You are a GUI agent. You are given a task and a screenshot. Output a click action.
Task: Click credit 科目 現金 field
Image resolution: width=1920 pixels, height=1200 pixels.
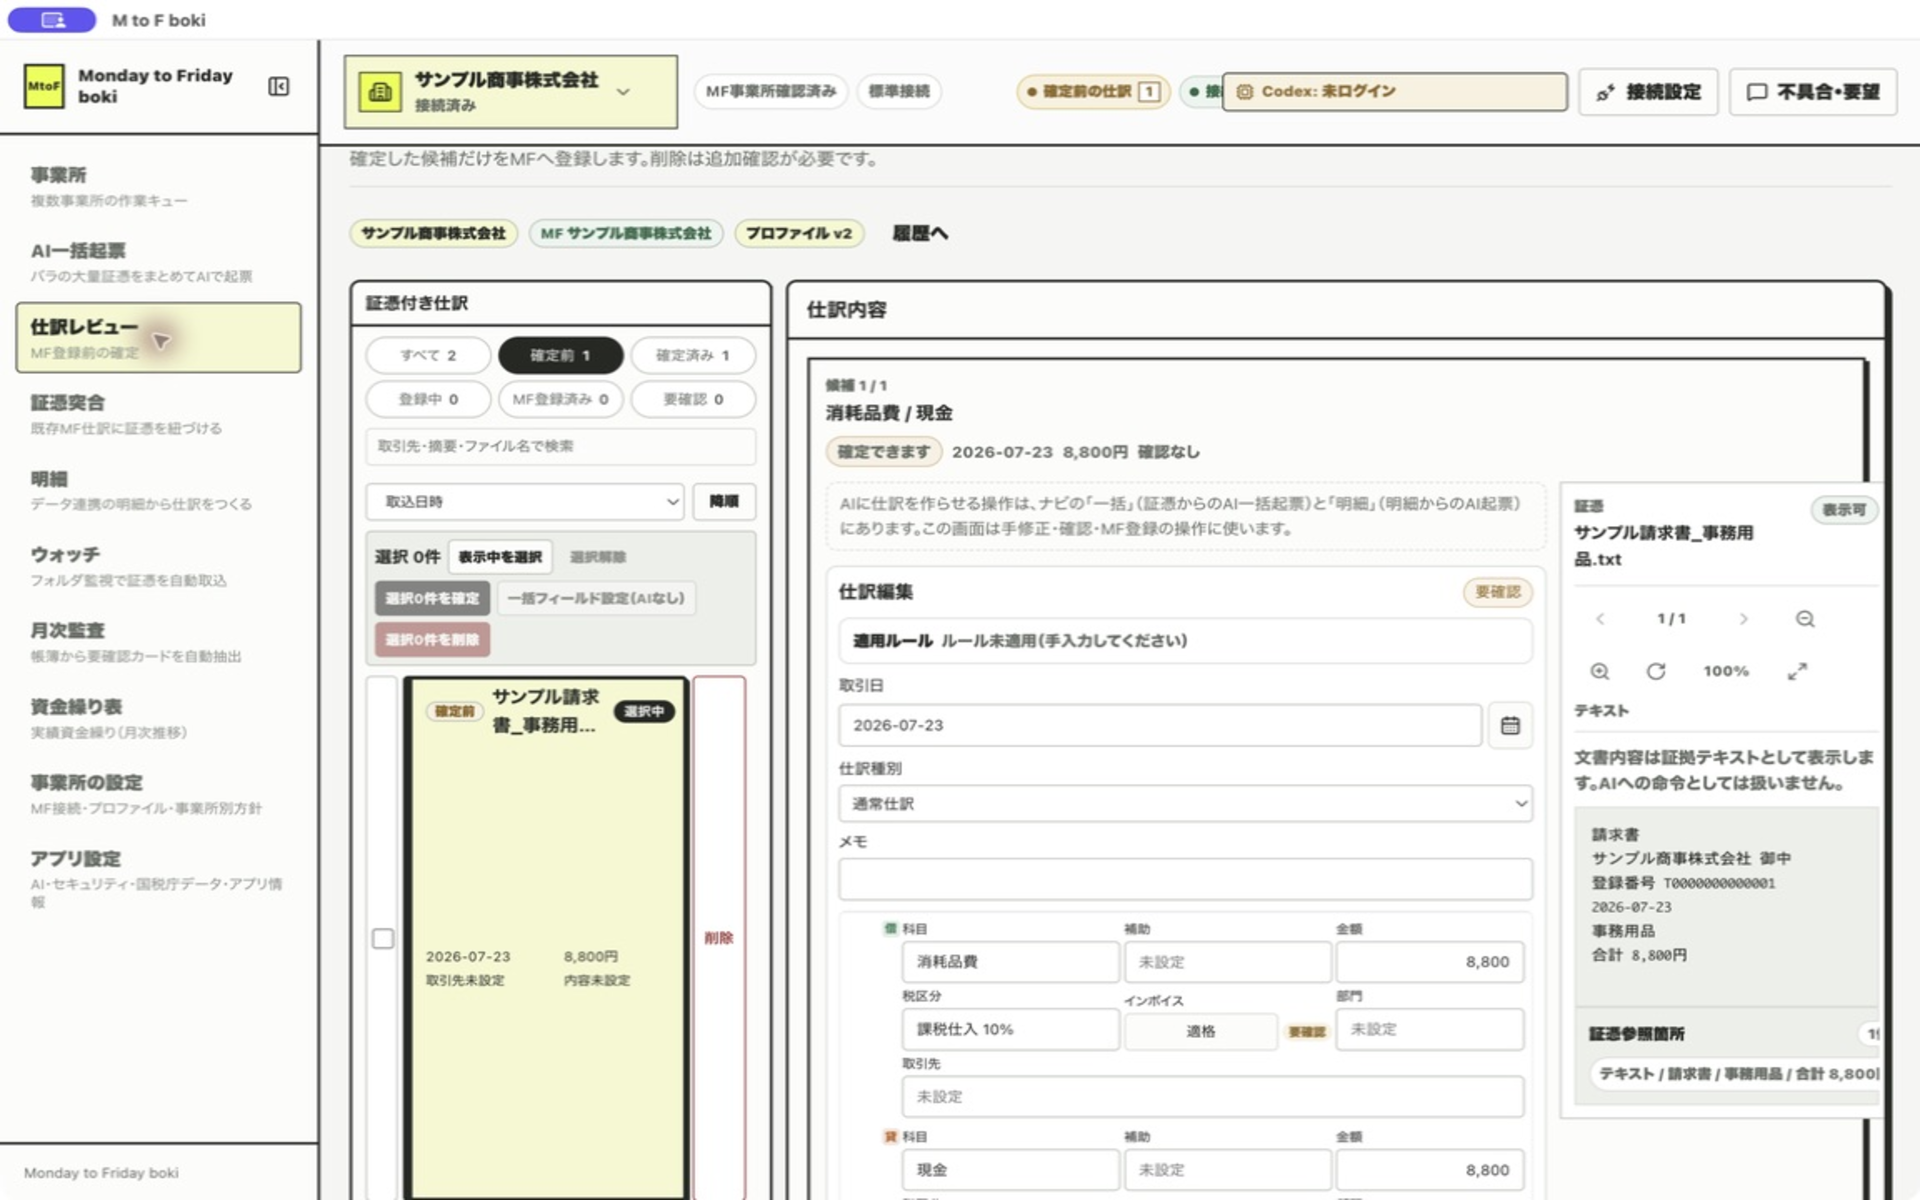1010,1170
